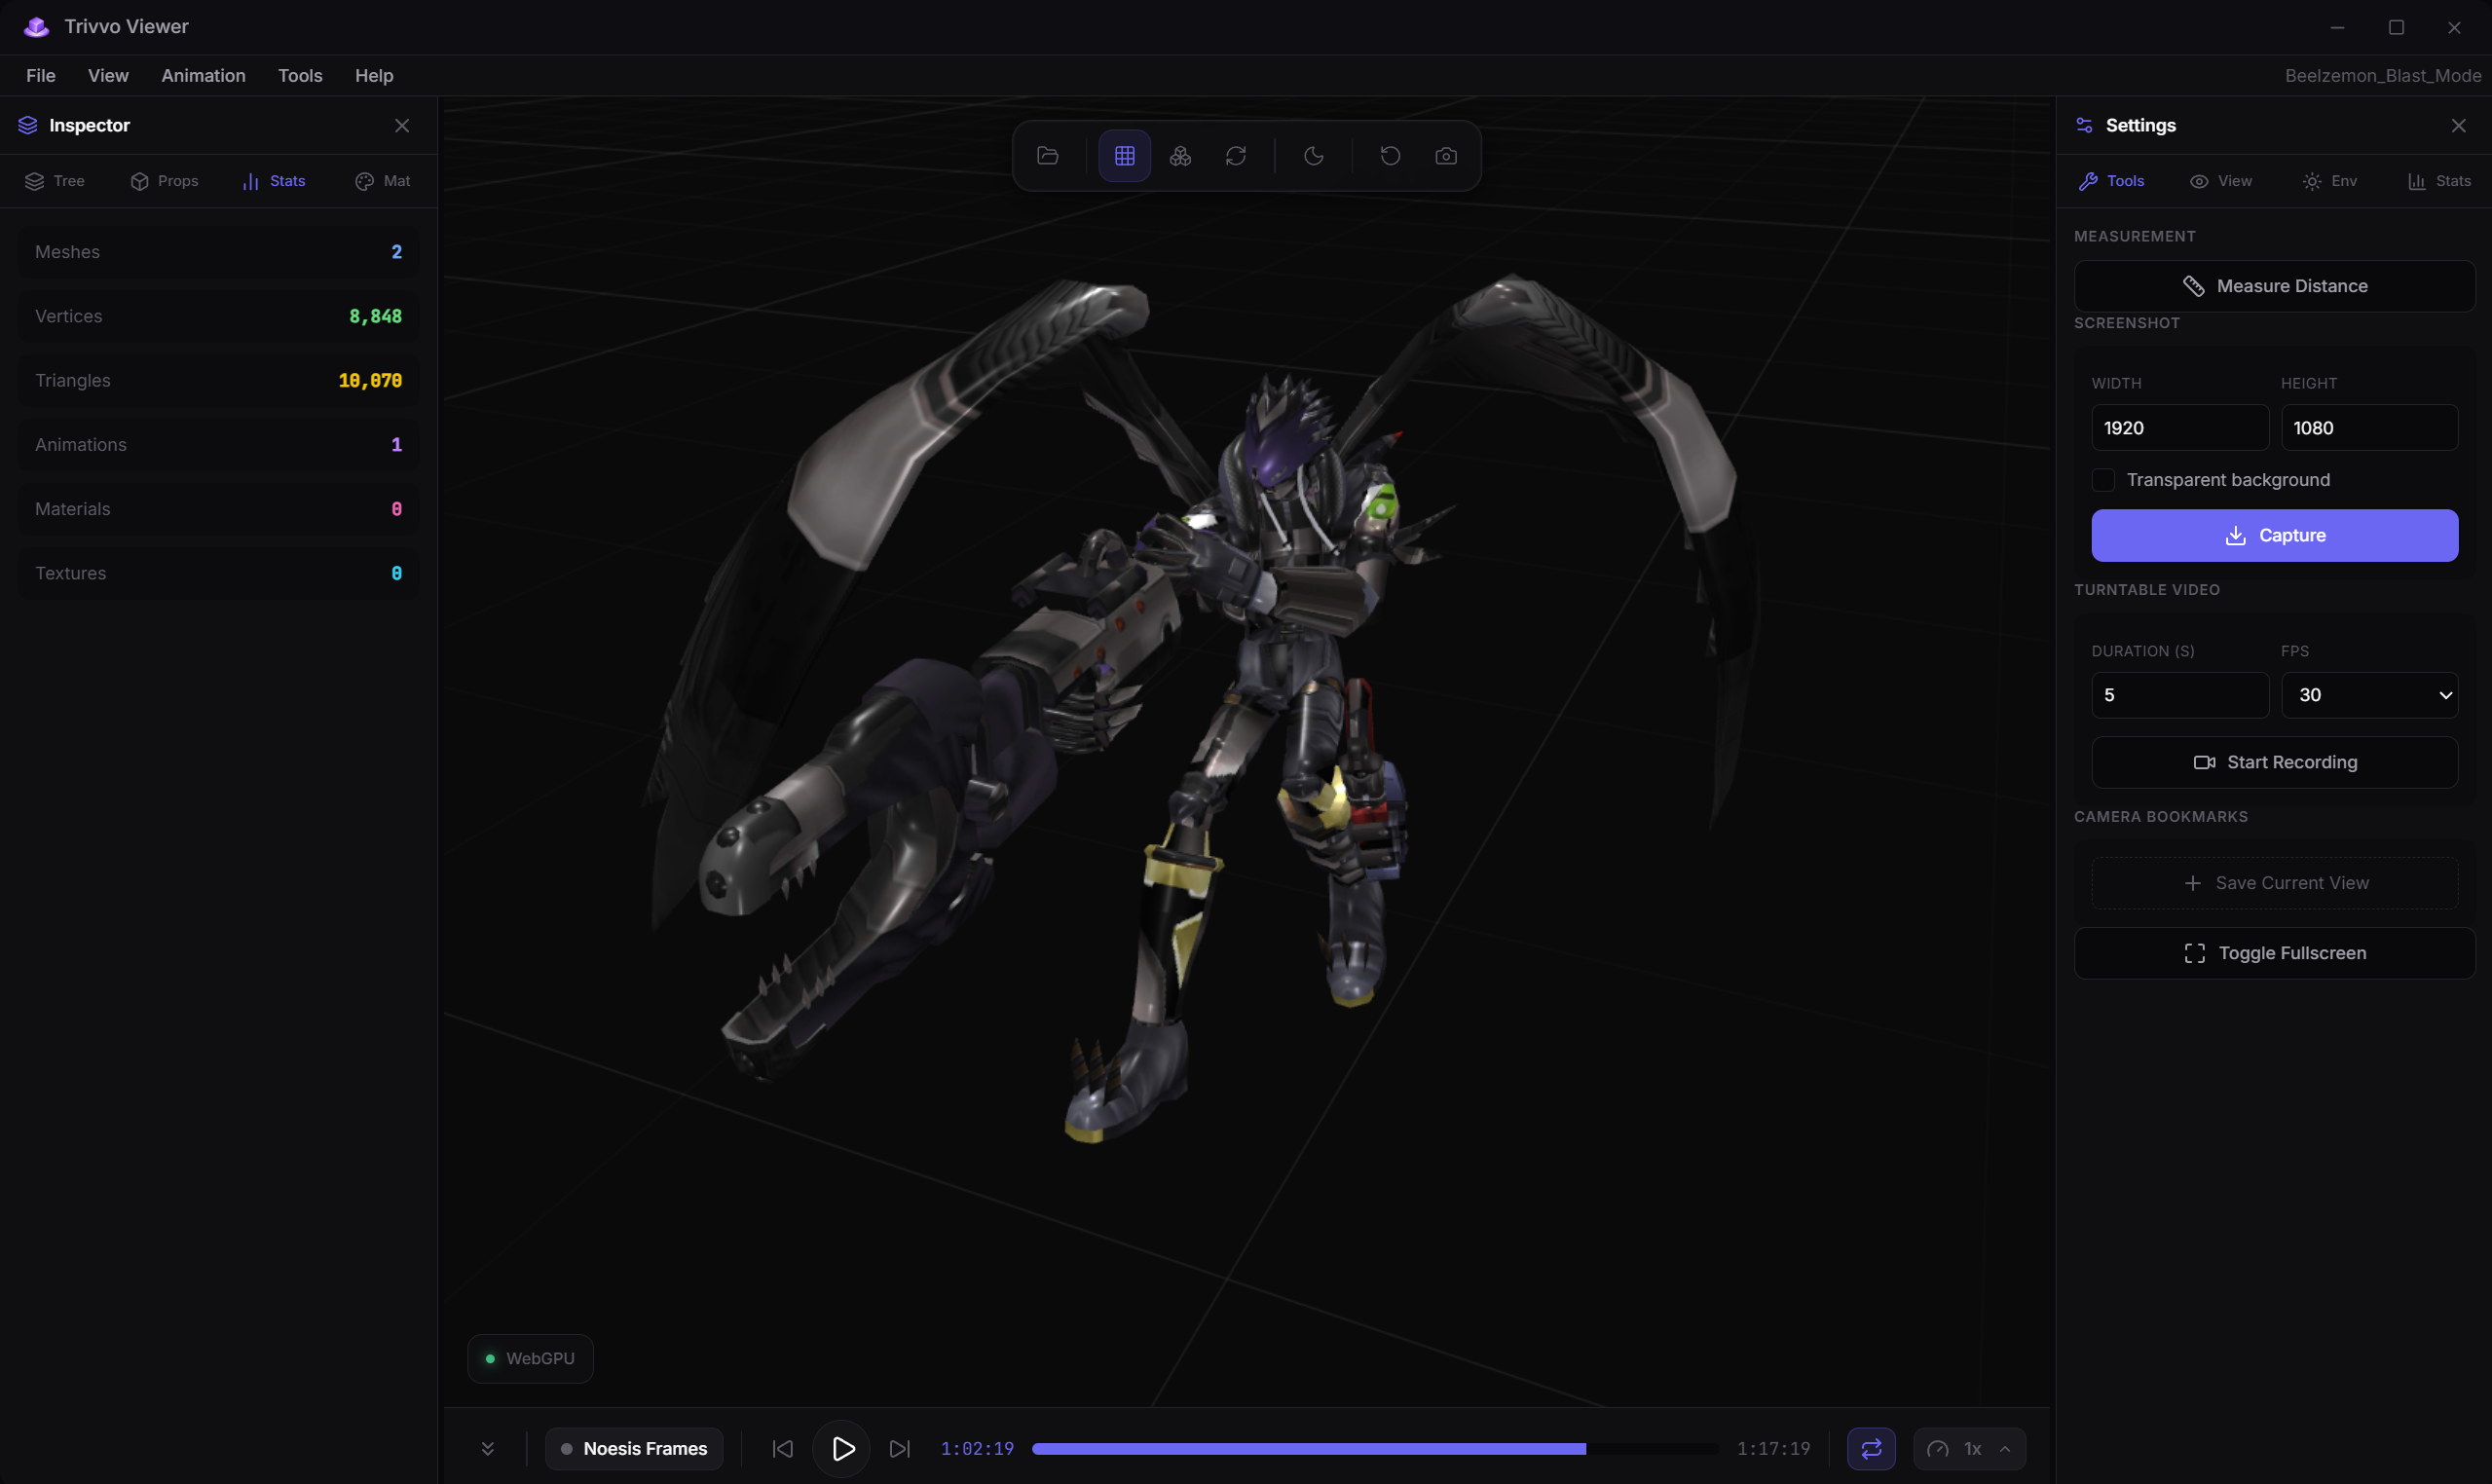2492x1484 pixels.
Task: Select the 3D cubes wireframe icon
Action: coord(1180,156)
